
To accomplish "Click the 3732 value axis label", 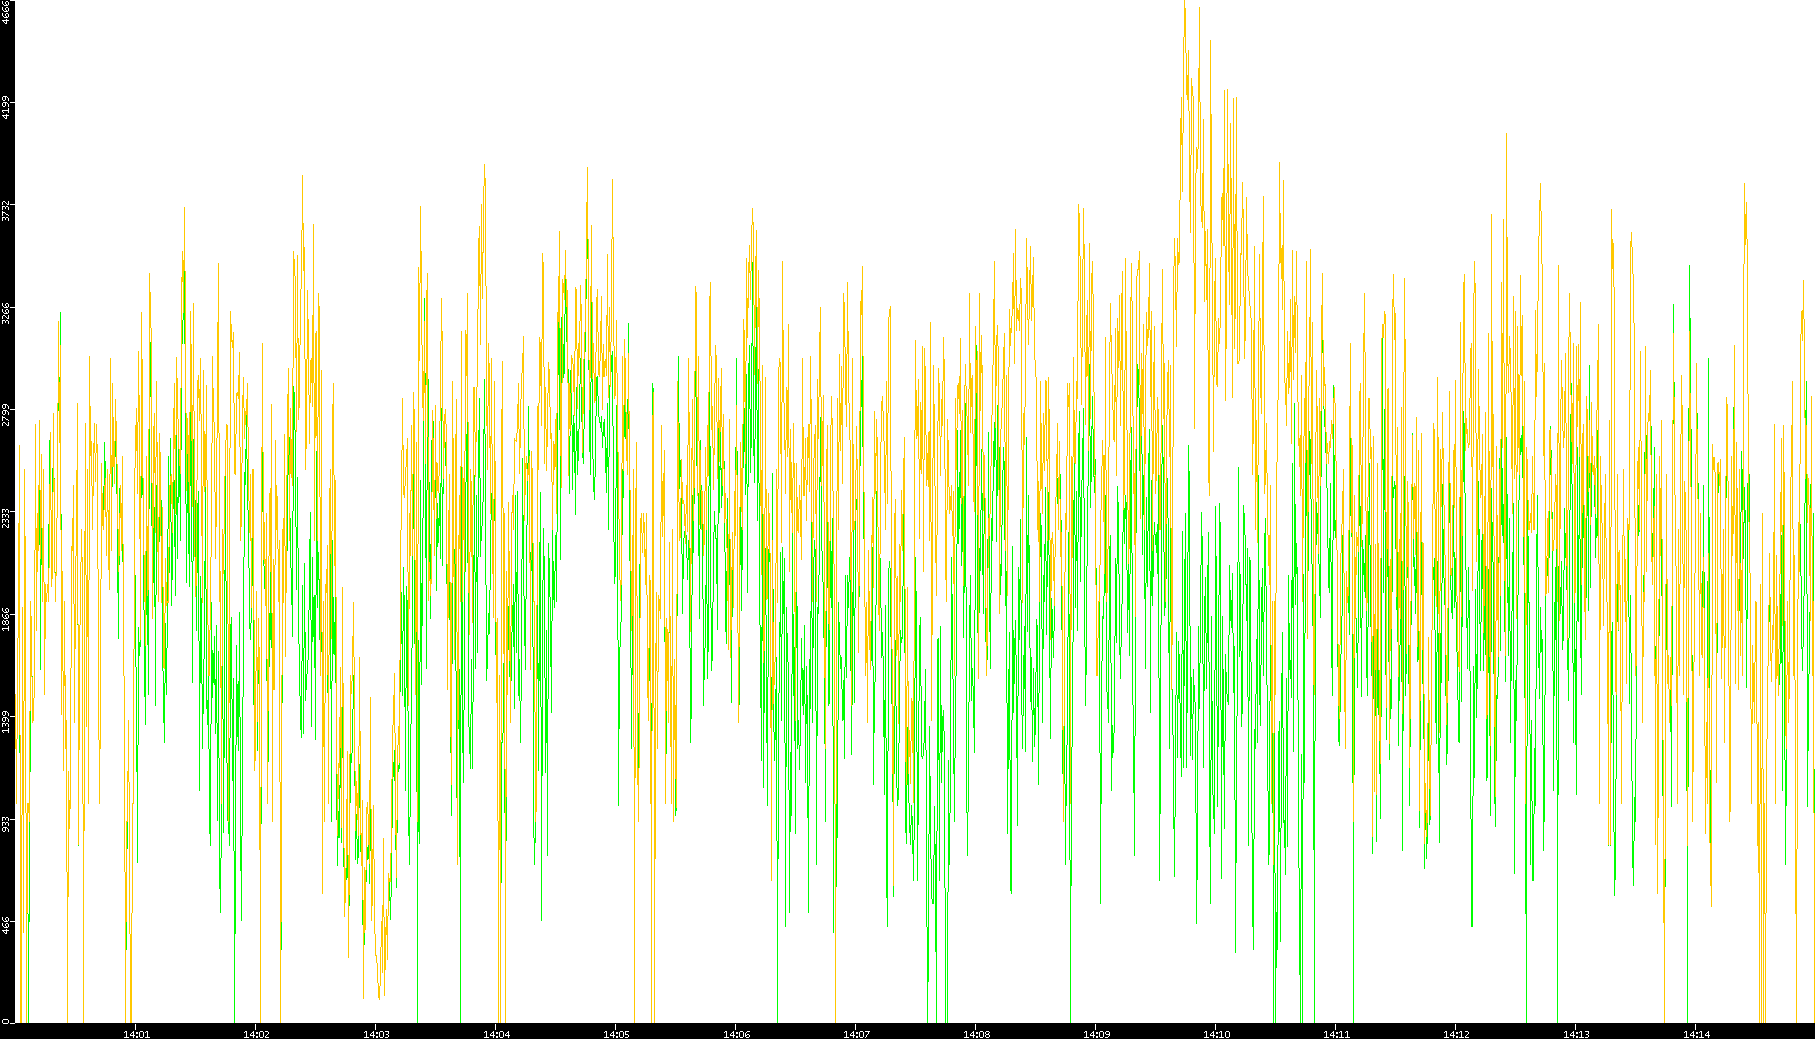I will pyautogui.click(x=6, y=210).
